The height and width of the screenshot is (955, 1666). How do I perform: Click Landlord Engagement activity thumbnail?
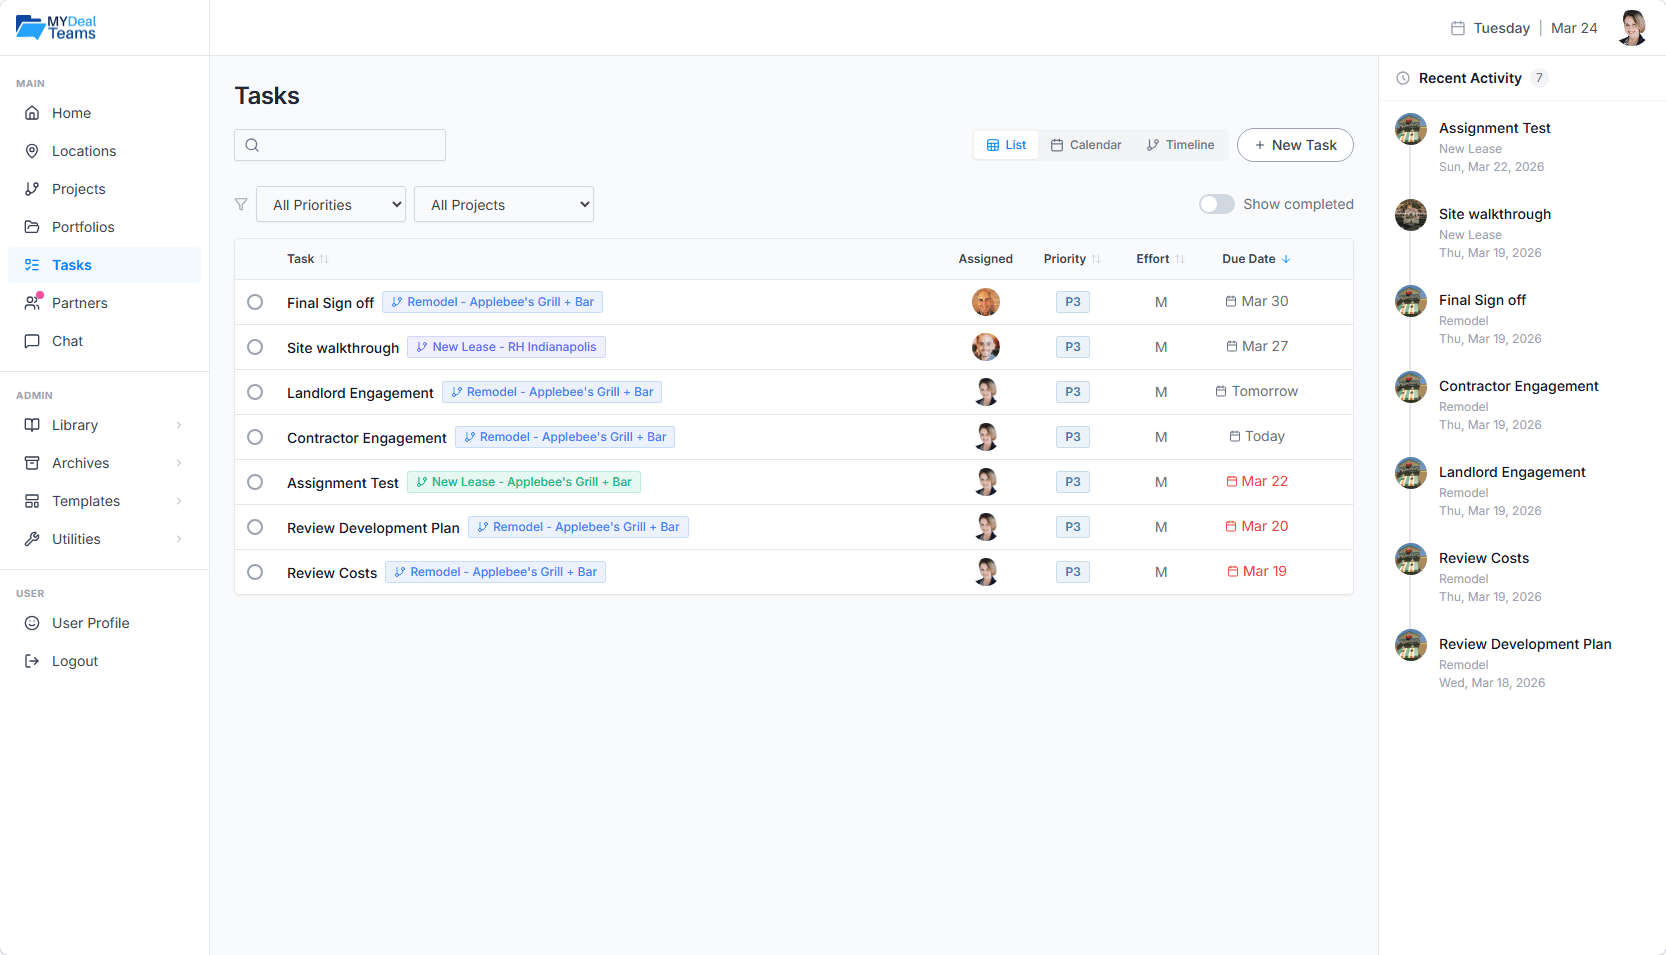[1411, 473]
